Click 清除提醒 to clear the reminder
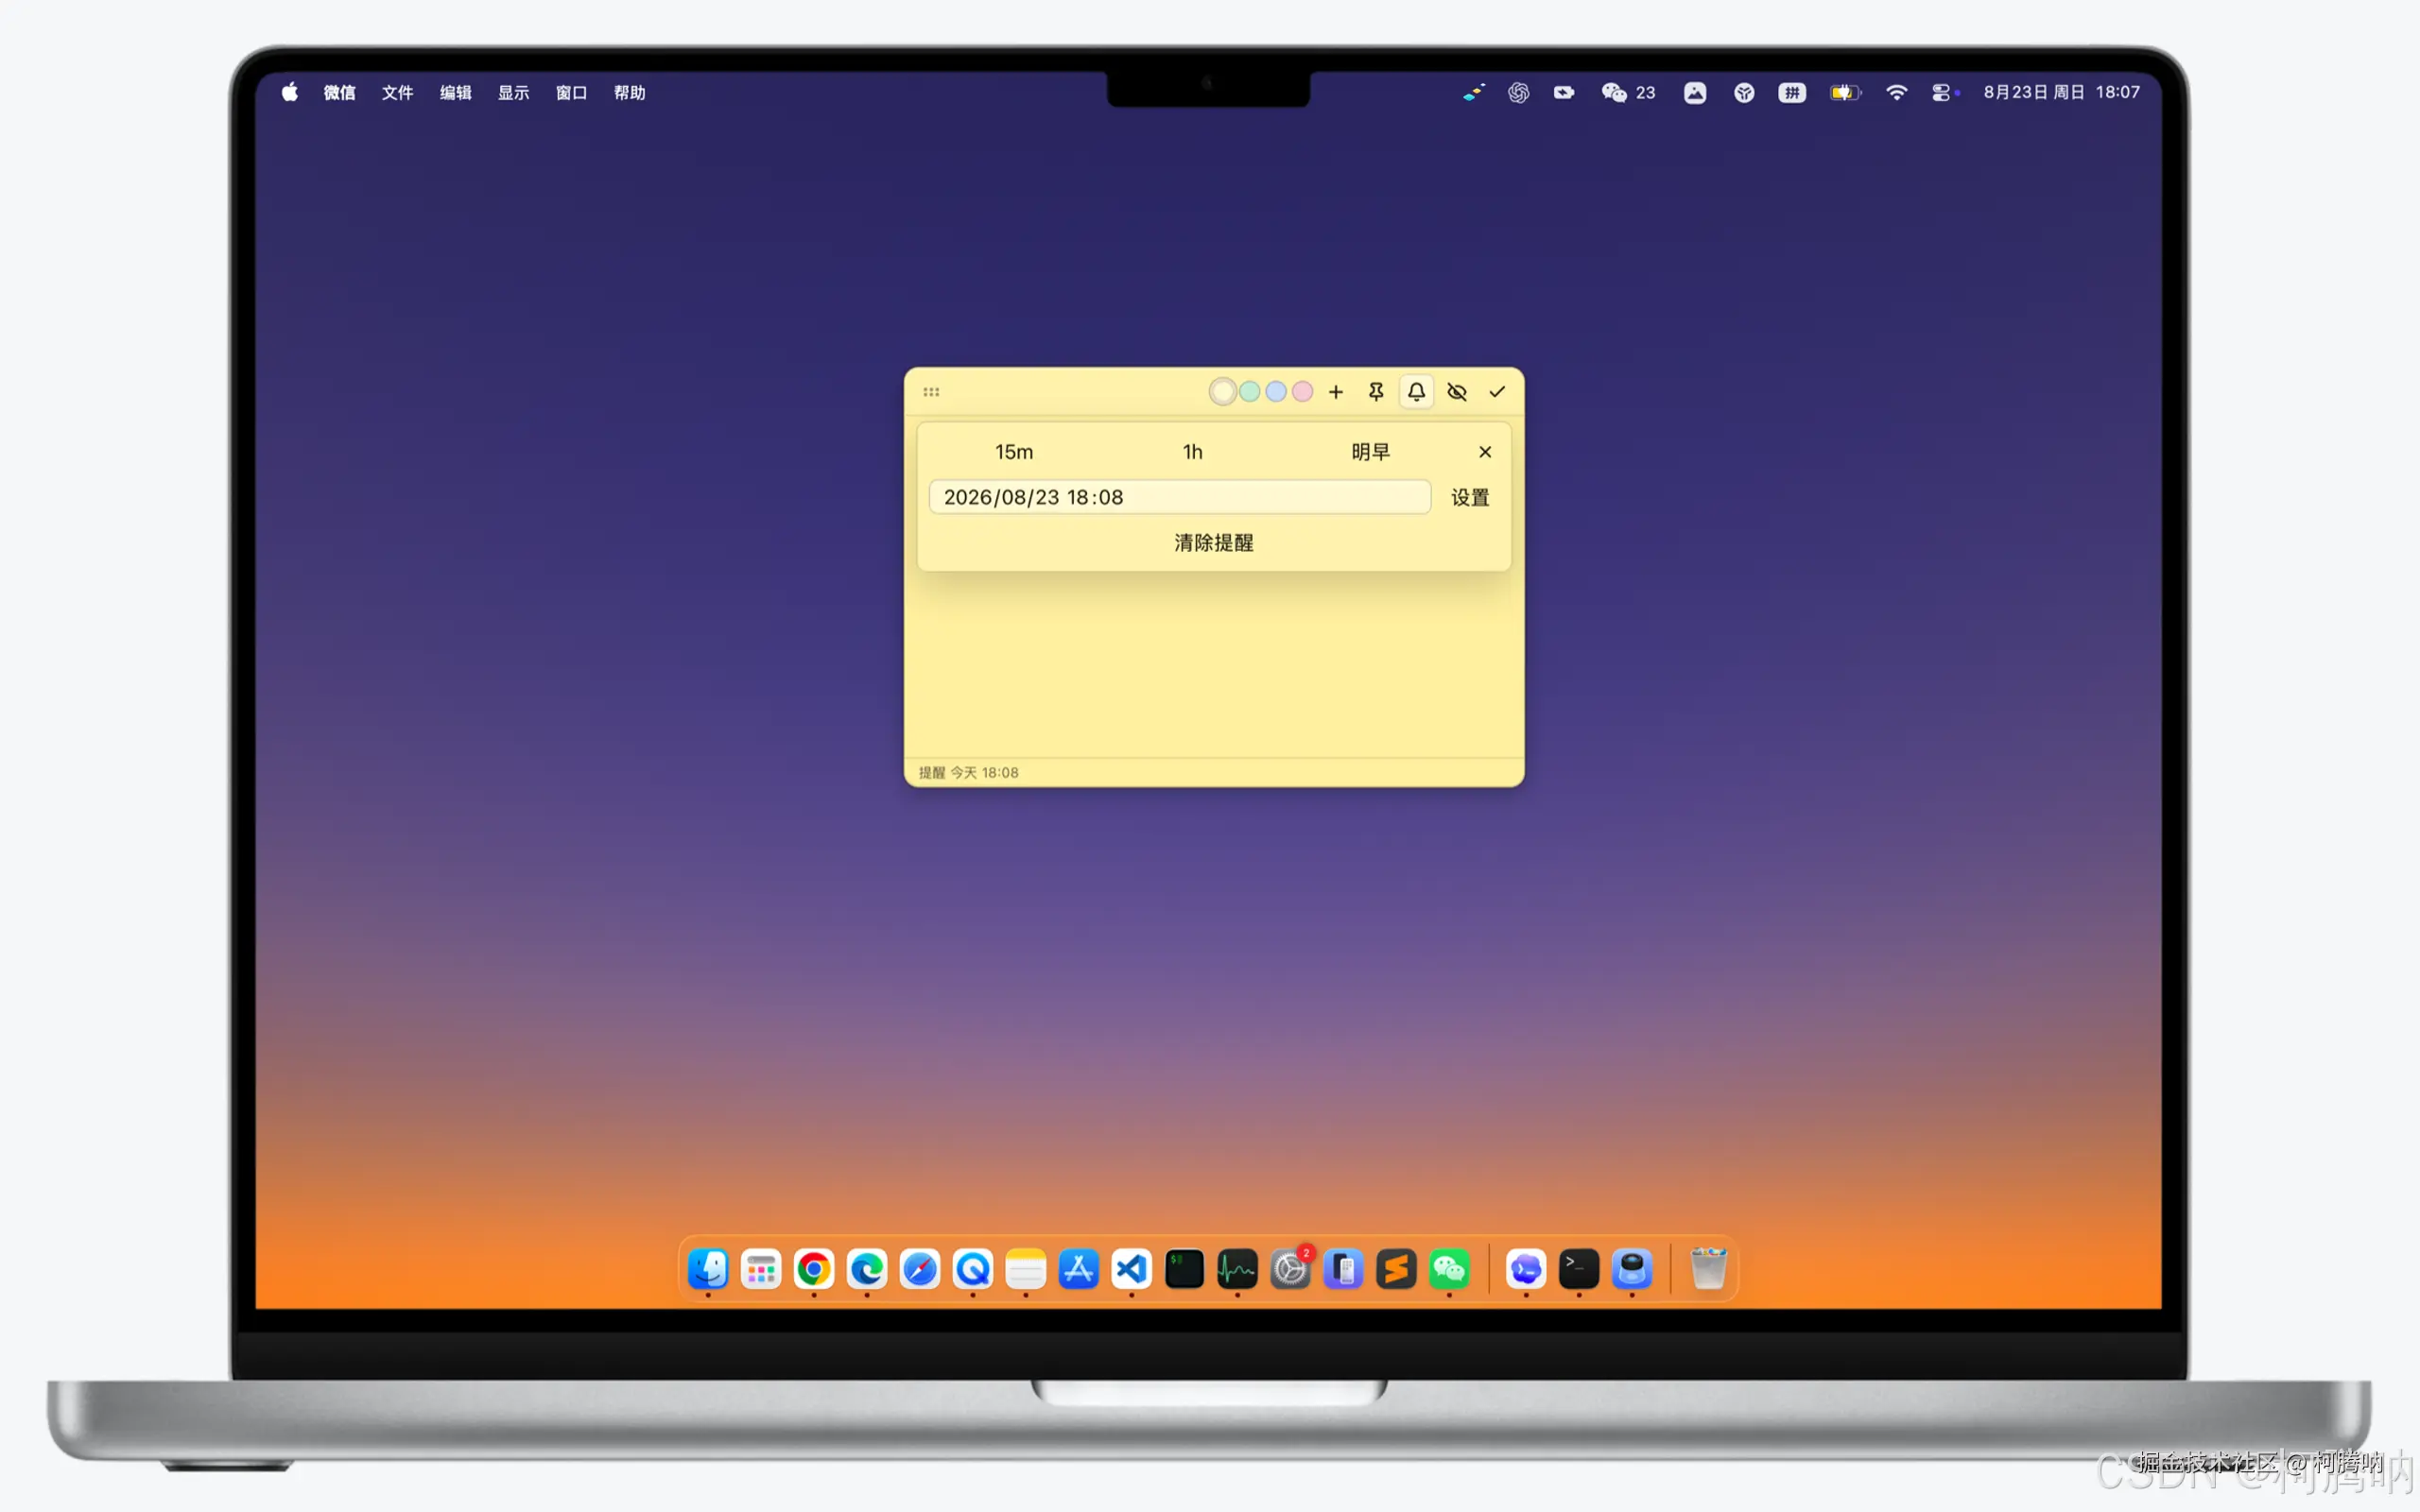2420x1512 pixels. [x=1213, y=543]
